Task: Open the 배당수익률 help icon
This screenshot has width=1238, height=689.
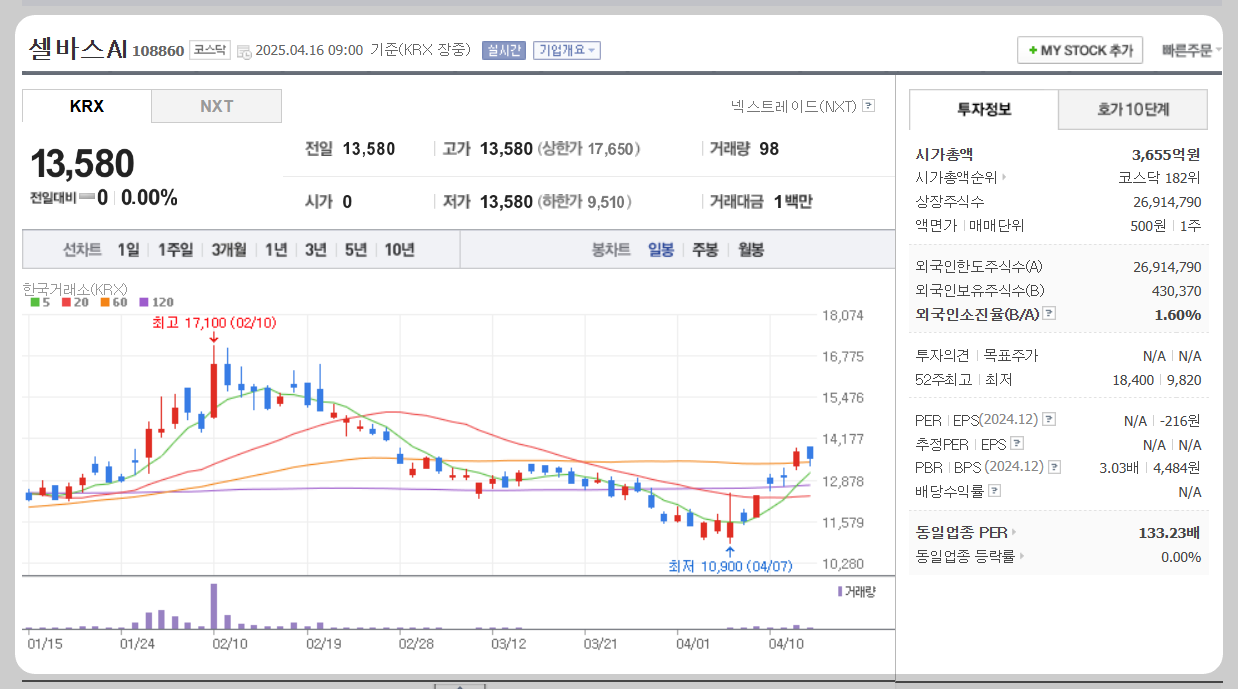Action: [995, 491]
